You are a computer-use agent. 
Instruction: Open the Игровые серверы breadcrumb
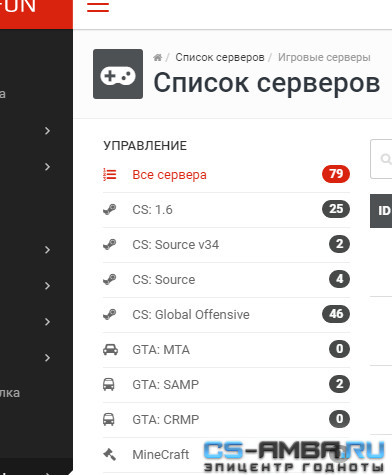coord(324,57)
